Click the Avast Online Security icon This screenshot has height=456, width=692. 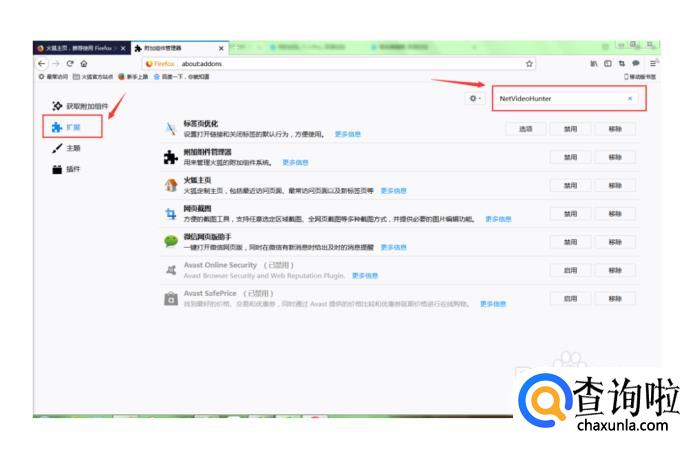(171, 270)
